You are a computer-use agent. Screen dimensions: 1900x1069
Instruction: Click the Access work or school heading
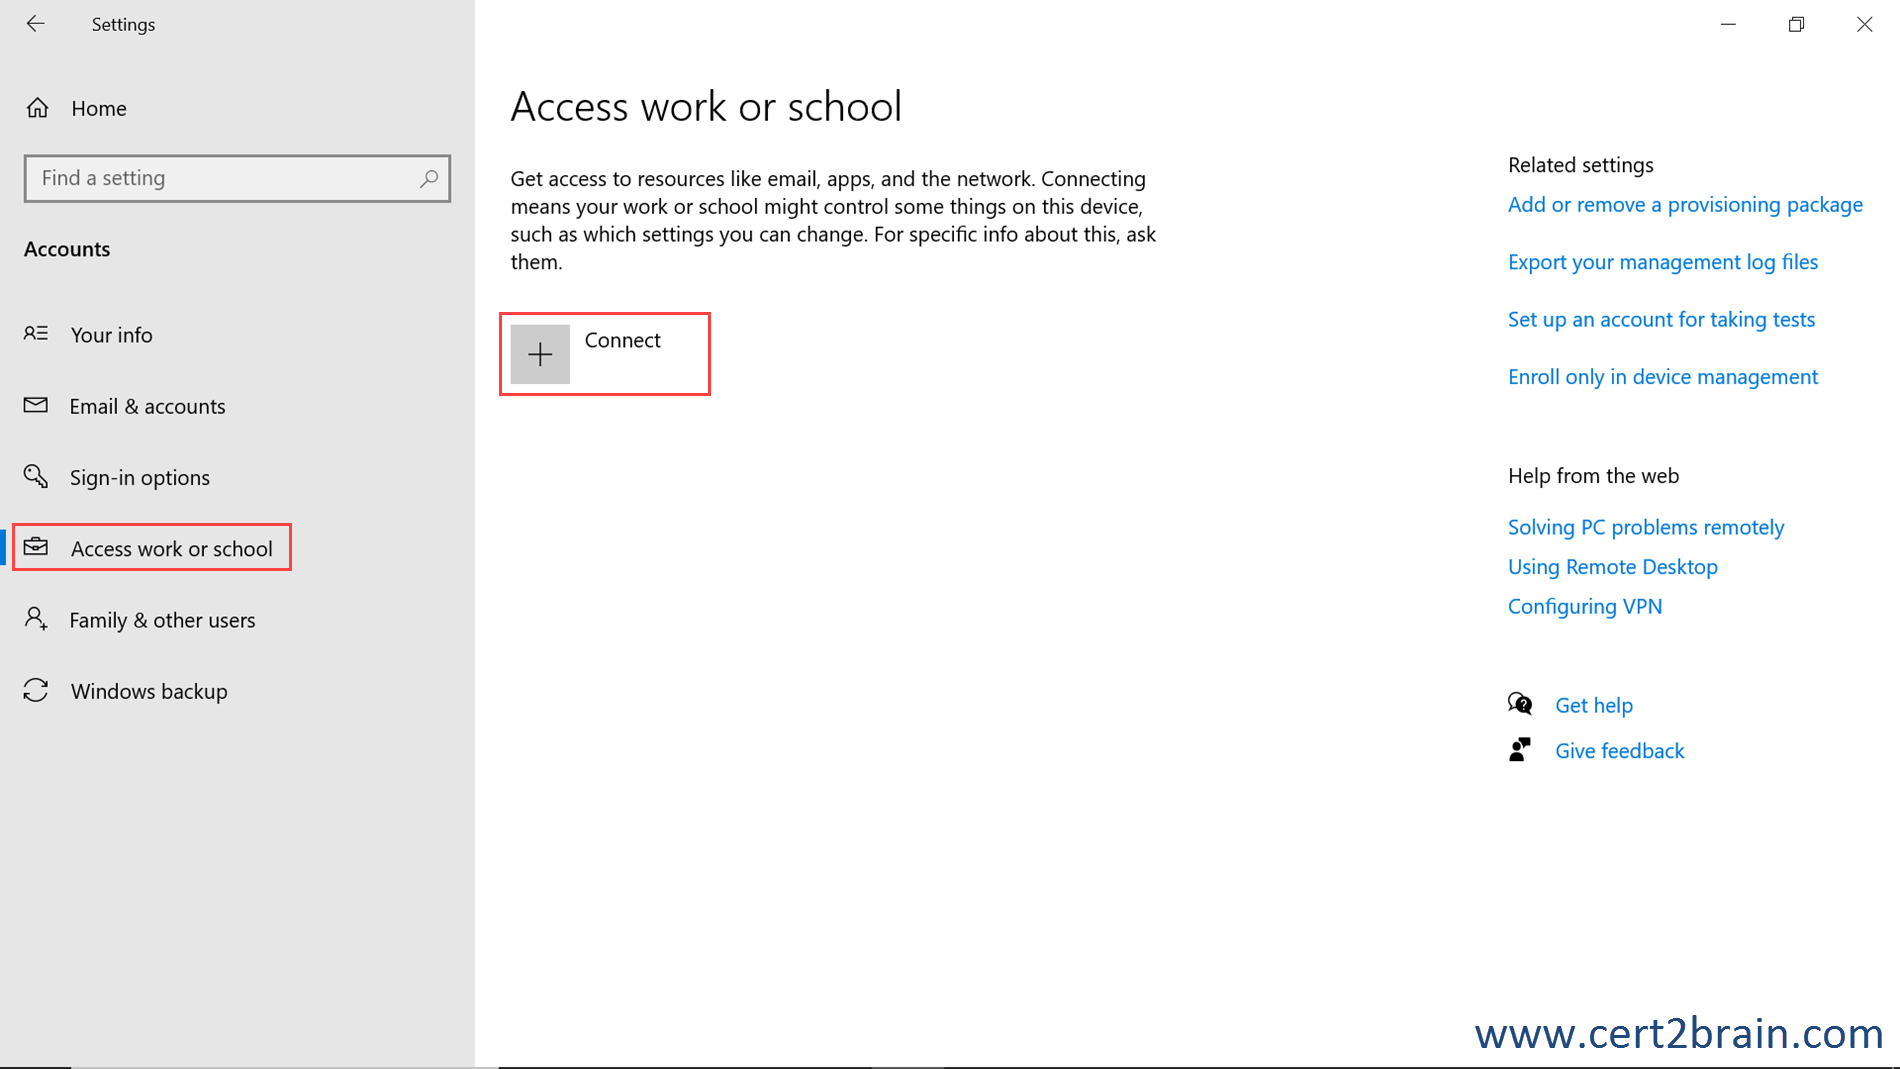tap(706, 106)
